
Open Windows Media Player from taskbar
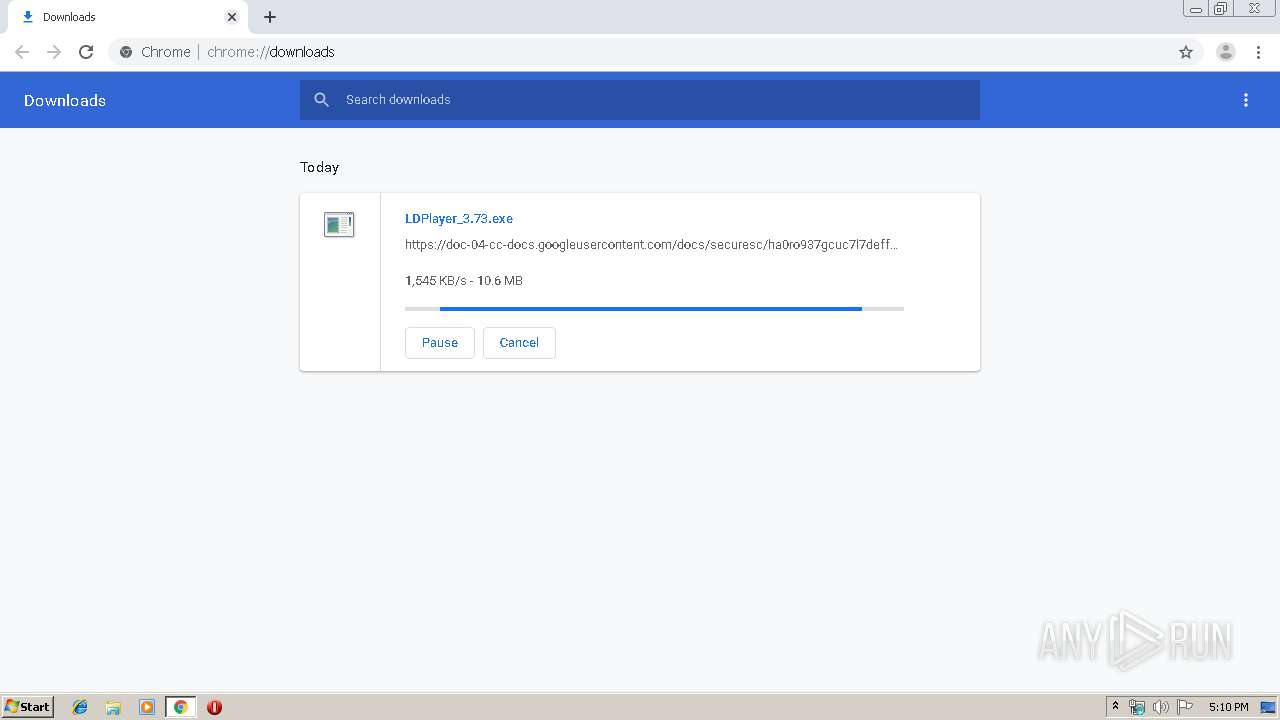147,707
